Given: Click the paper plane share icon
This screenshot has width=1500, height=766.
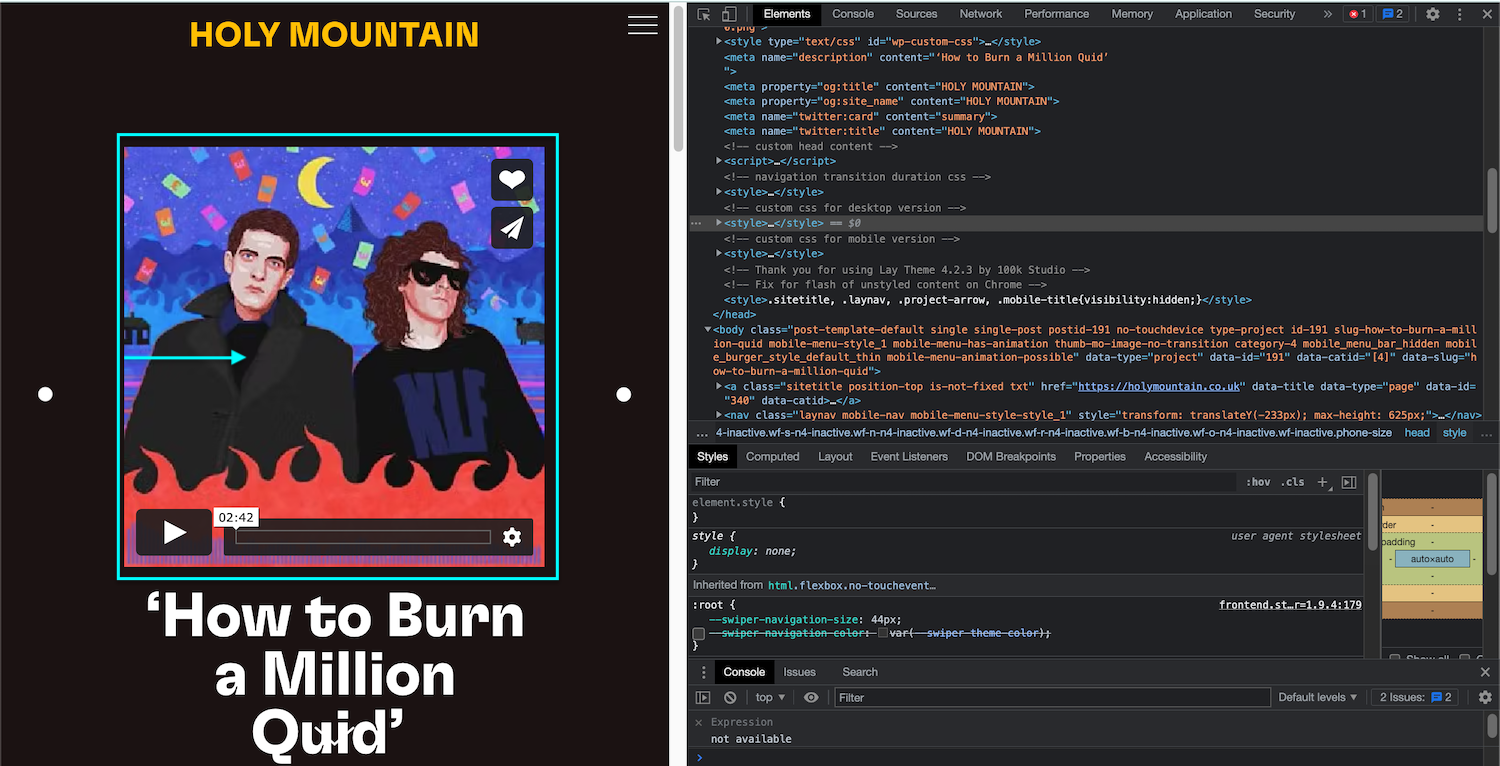Looking at the screenshot, I should click(x=512, y=228).
